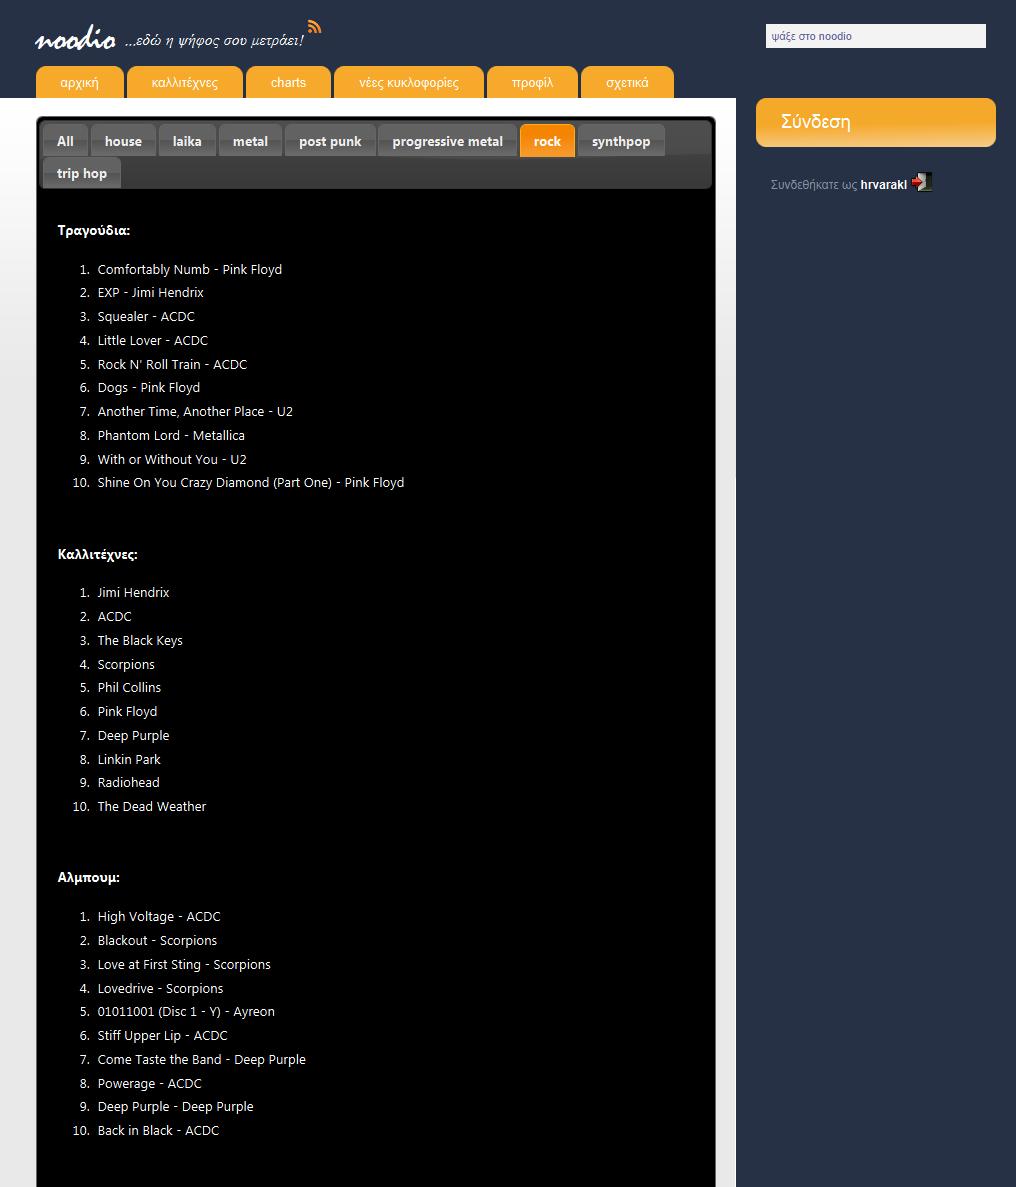Open the νέες κυκλοφορίες tab
This screenshot has height=1187, width=1016.
pyautogui.click(x=409, y=83)
